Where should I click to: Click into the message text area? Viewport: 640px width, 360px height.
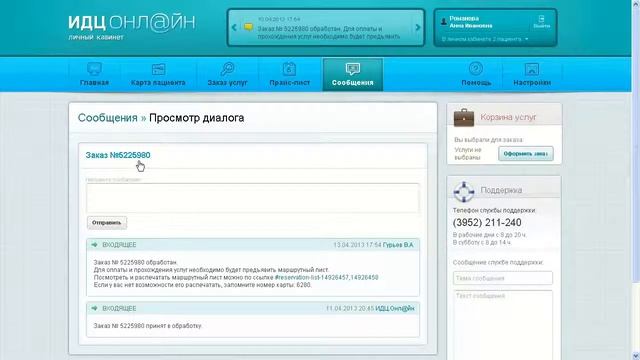[x=253, y=198]
